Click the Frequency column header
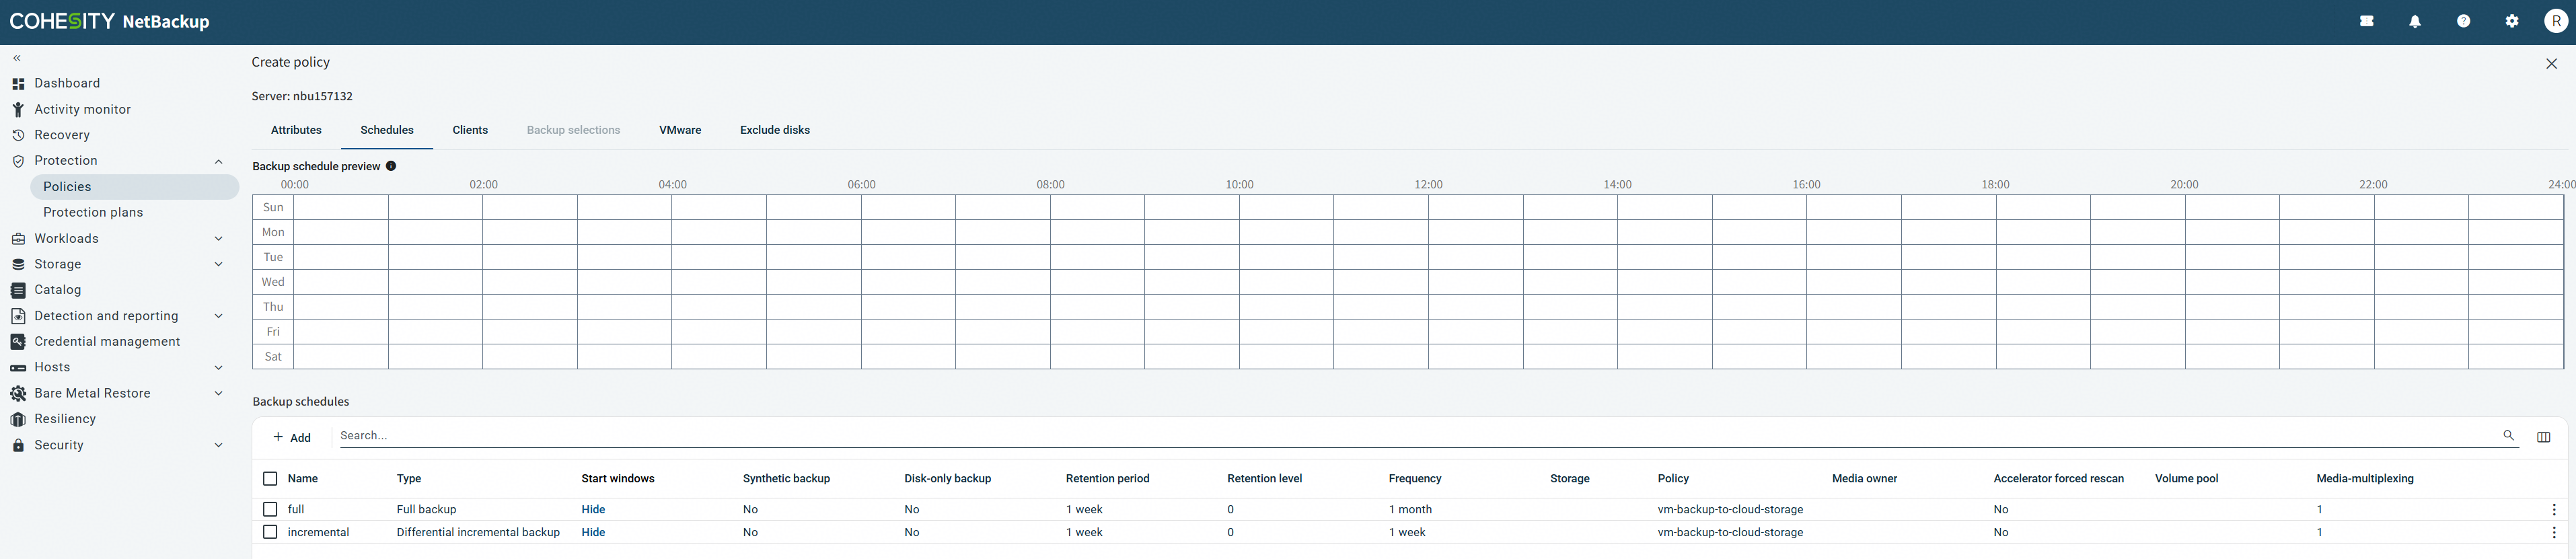Image resolution: width=2576 pixels, height=559 pixels. [1415, 479]
